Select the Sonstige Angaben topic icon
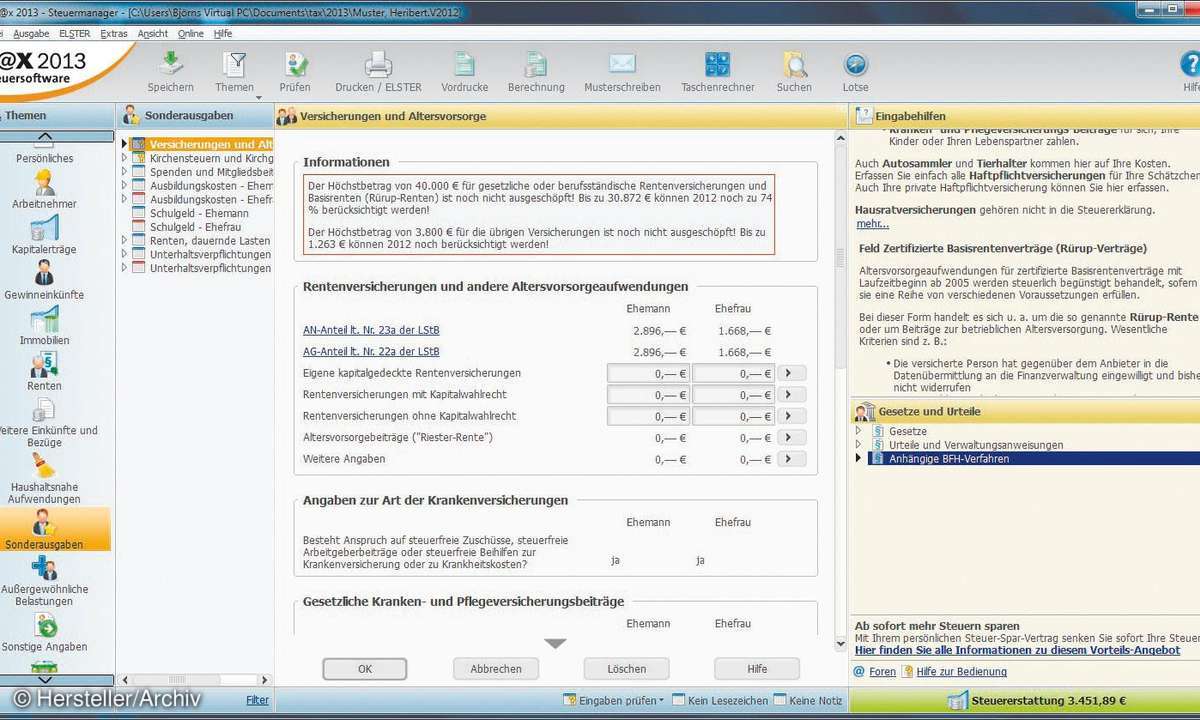The height and width of the screenshot is (720, 1200). [x=45, y=625]
